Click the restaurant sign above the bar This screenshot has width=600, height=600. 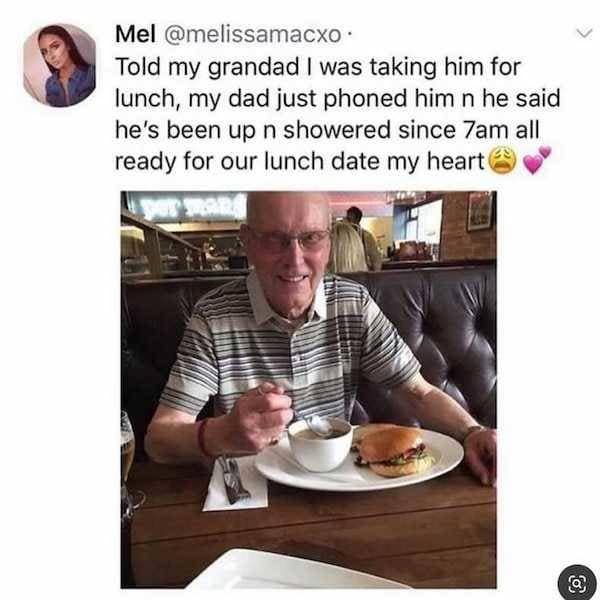pyautogui.click(x=186, y=206)
